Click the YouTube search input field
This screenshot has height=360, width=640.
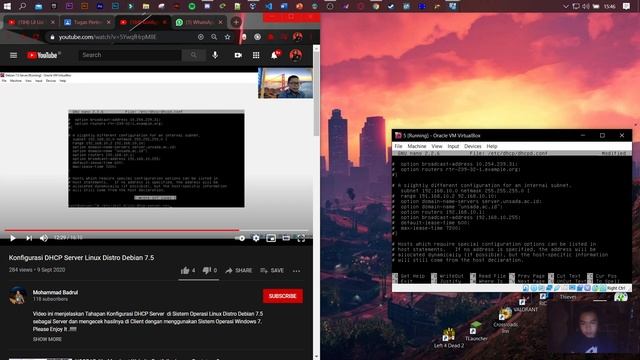[130, 55]
